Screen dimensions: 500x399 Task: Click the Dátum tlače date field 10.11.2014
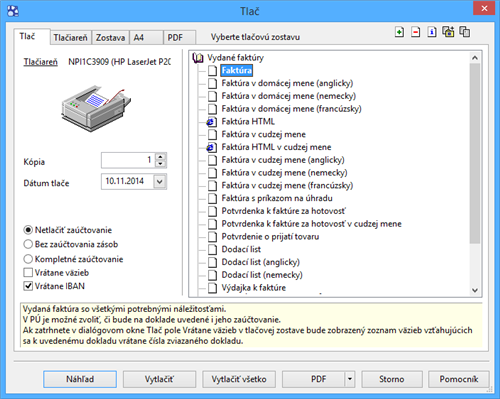127,182
